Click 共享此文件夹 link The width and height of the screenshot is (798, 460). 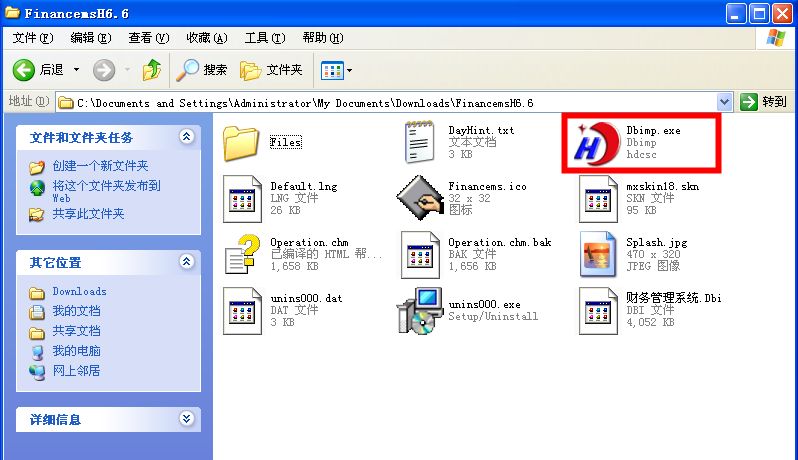[88, 214]
